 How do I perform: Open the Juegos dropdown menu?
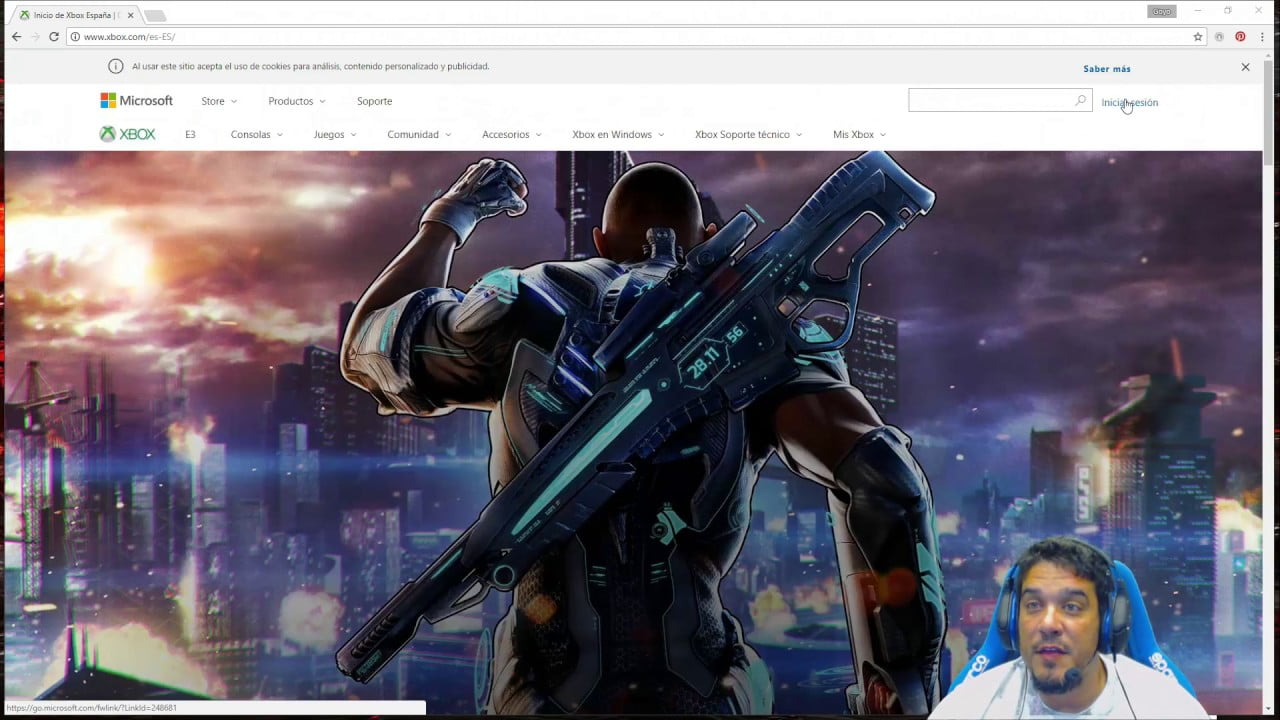coord(334,134)
